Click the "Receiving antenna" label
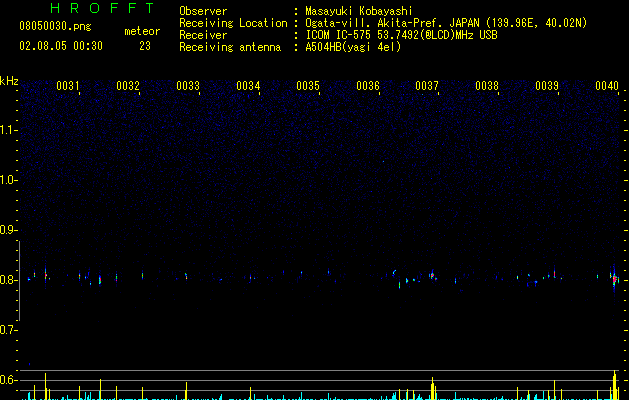This screenshot has width=629, height=400. point(230,47)
